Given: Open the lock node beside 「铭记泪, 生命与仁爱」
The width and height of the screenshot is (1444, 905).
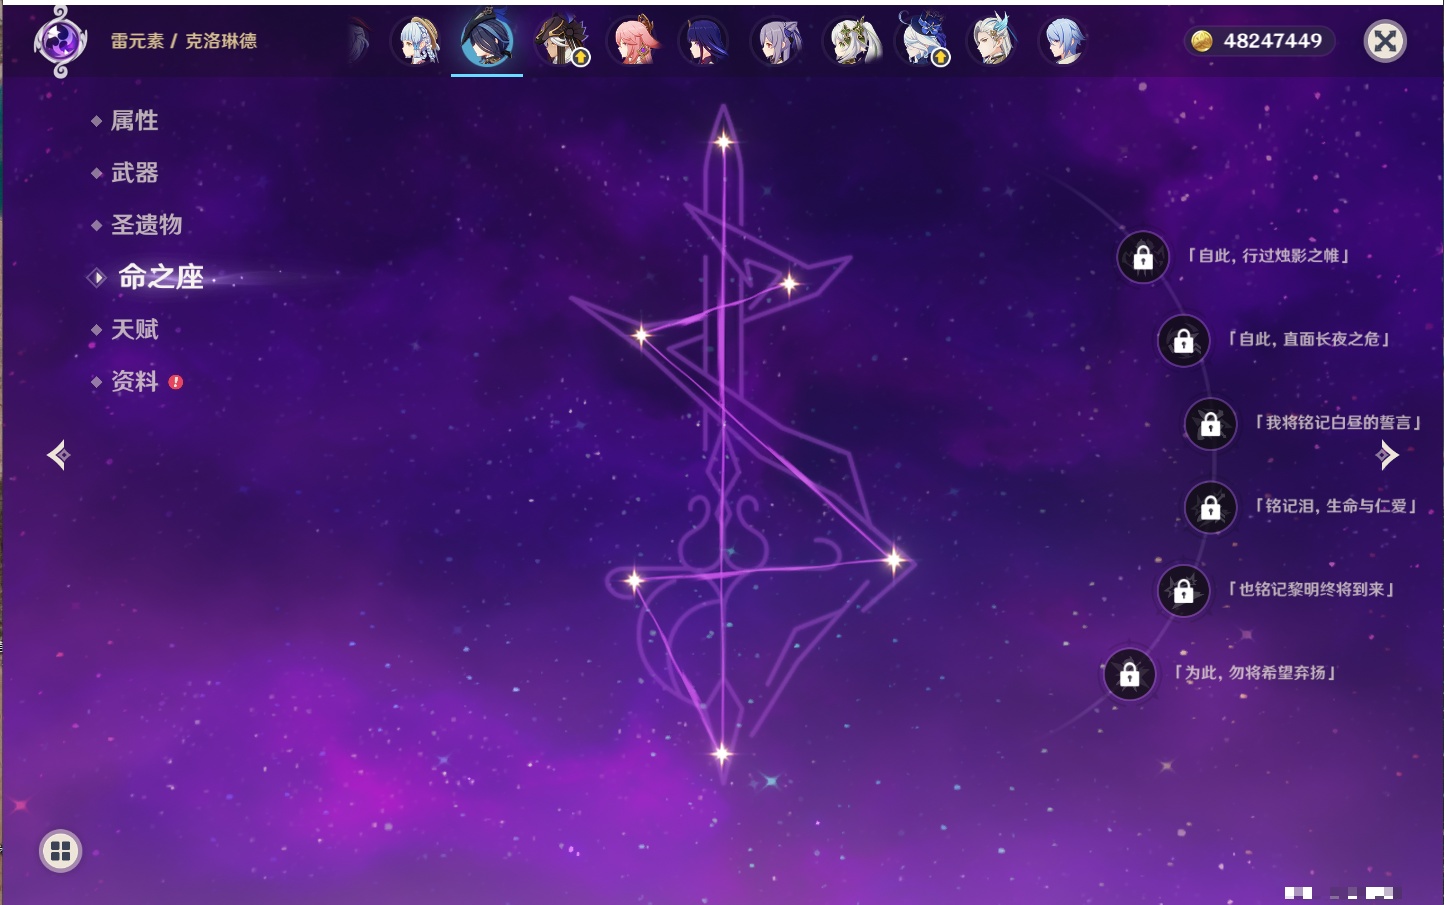Looking at the screenshot, I should point(1210,508).
